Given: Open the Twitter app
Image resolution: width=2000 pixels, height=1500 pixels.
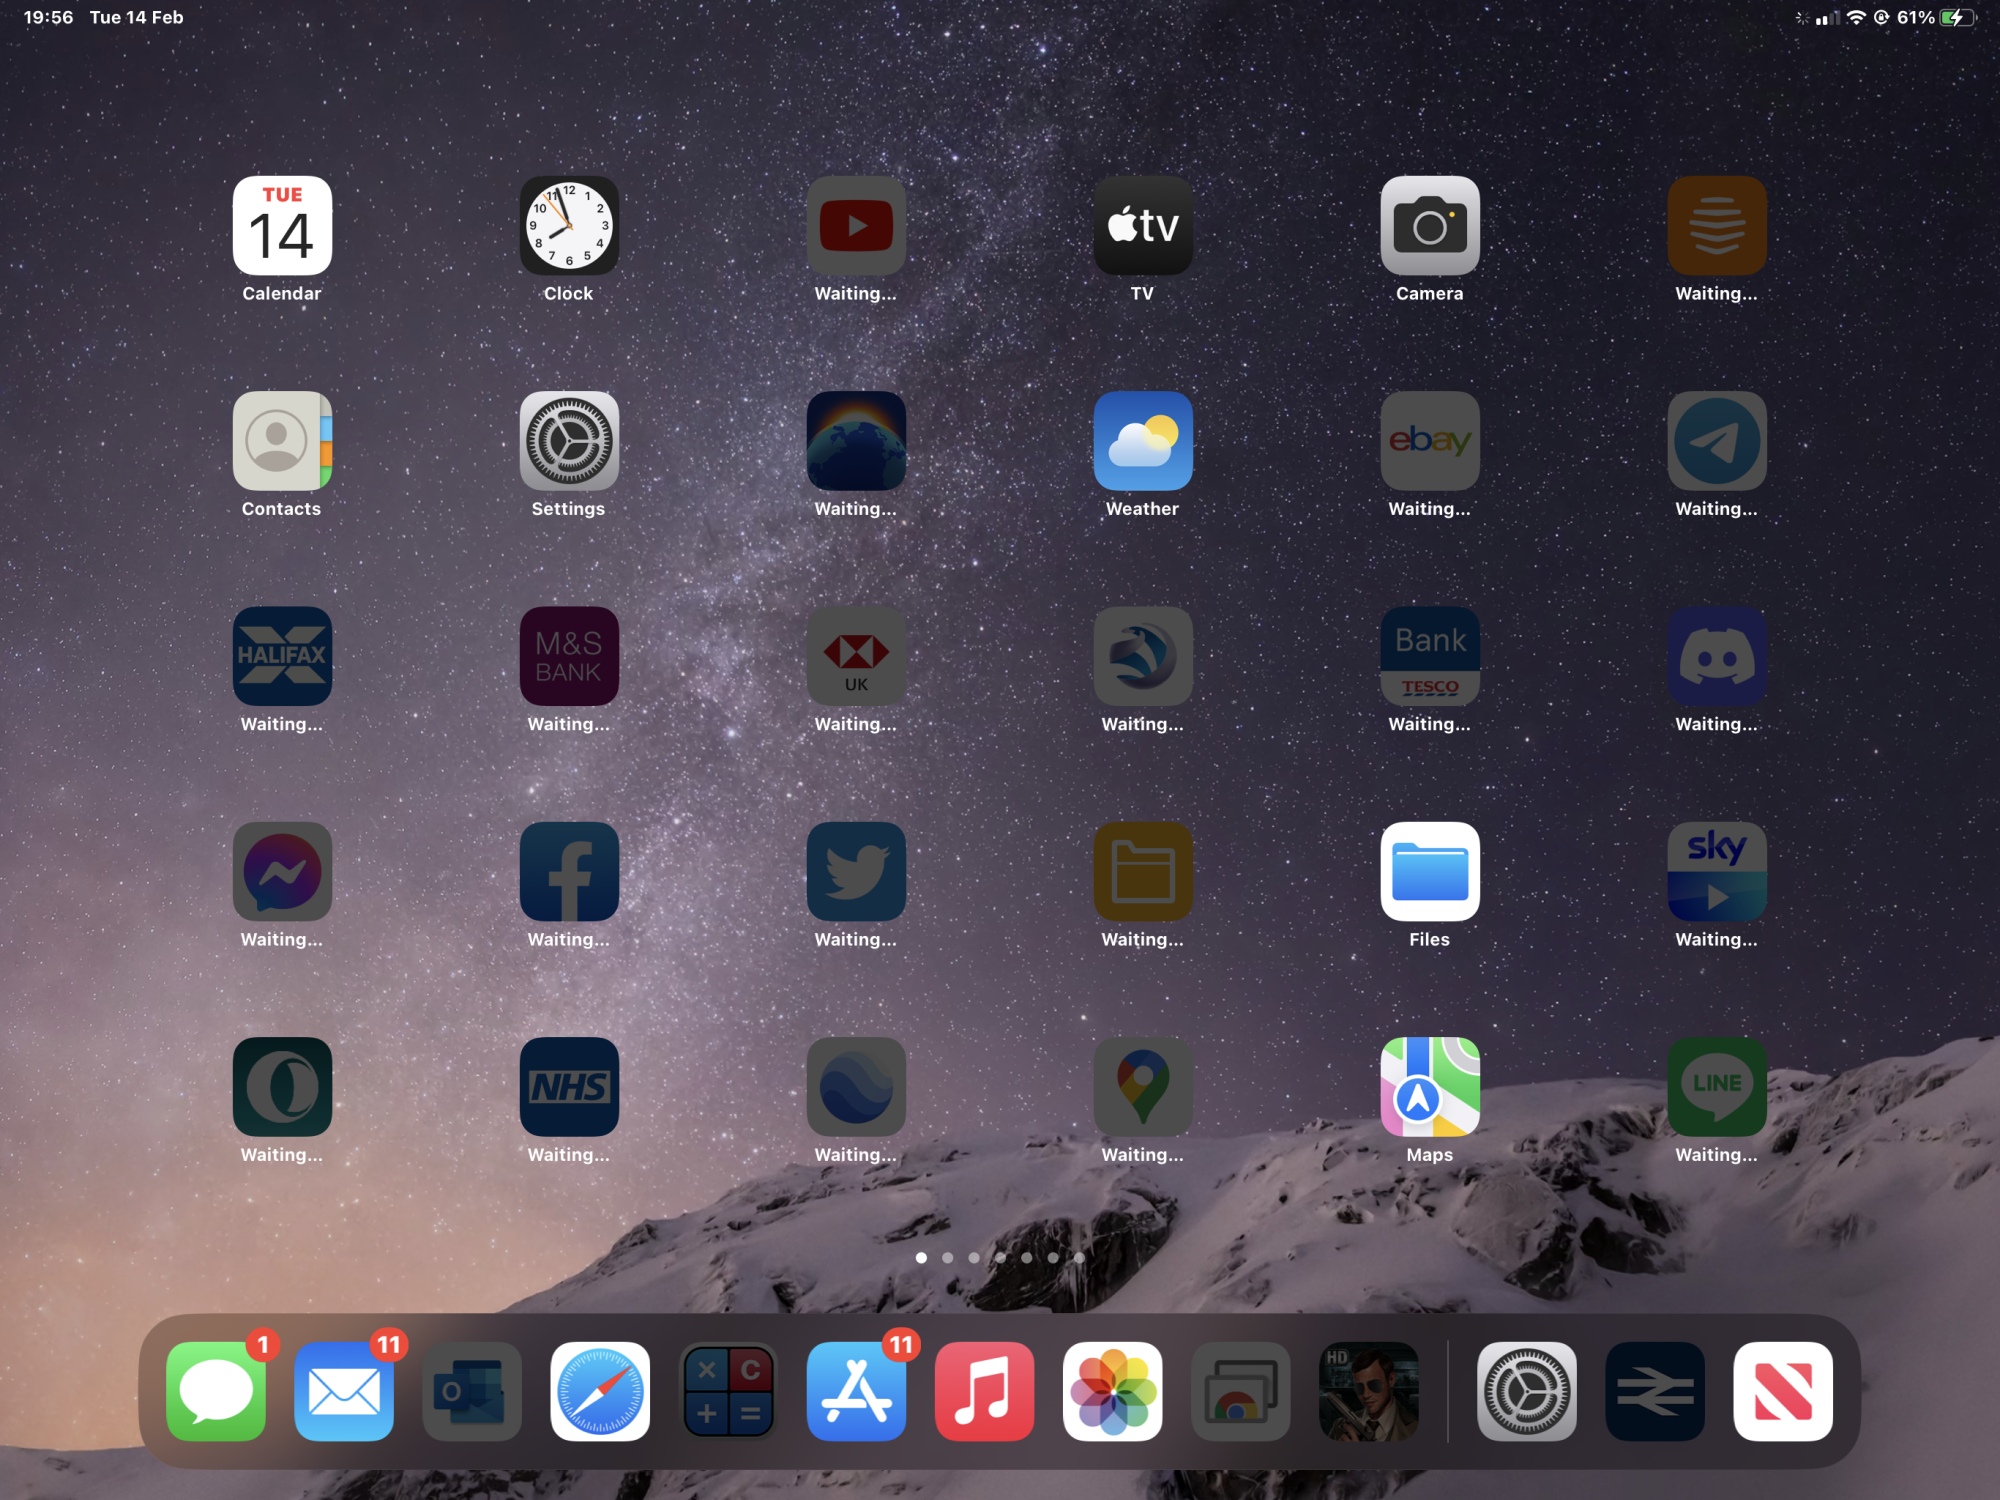Looking at the screenshot, I should pos(856,871).
